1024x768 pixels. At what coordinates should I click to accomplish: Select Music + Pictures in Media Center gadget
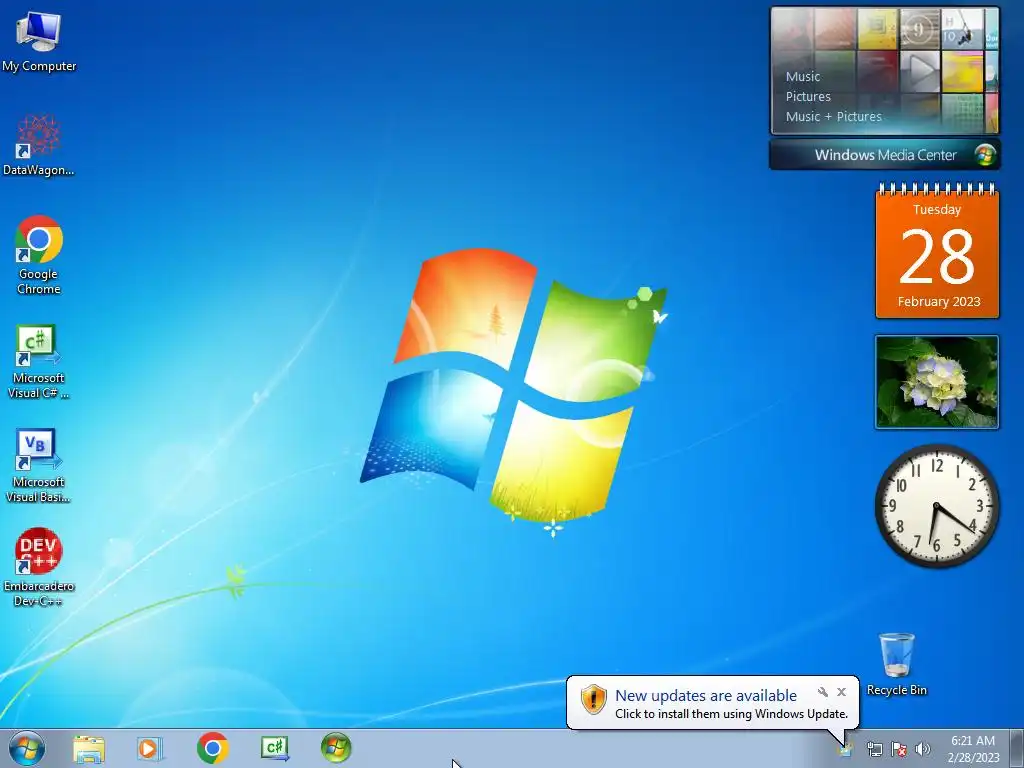tap(833, 117)
